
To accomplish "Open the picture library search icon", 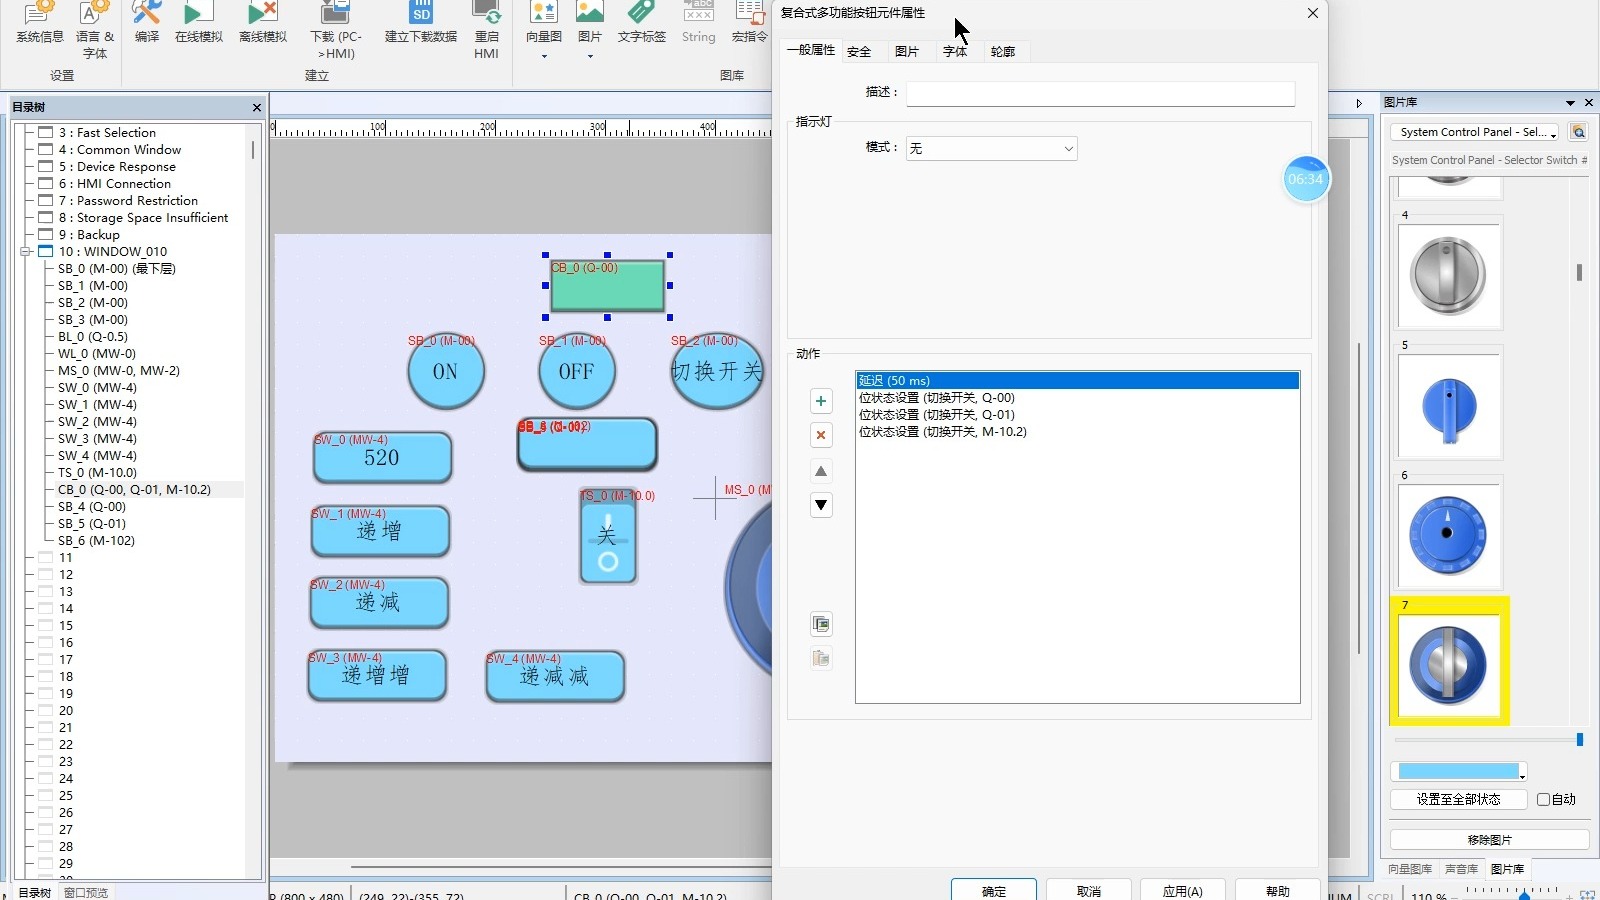I will click(x=1578, y=132).
